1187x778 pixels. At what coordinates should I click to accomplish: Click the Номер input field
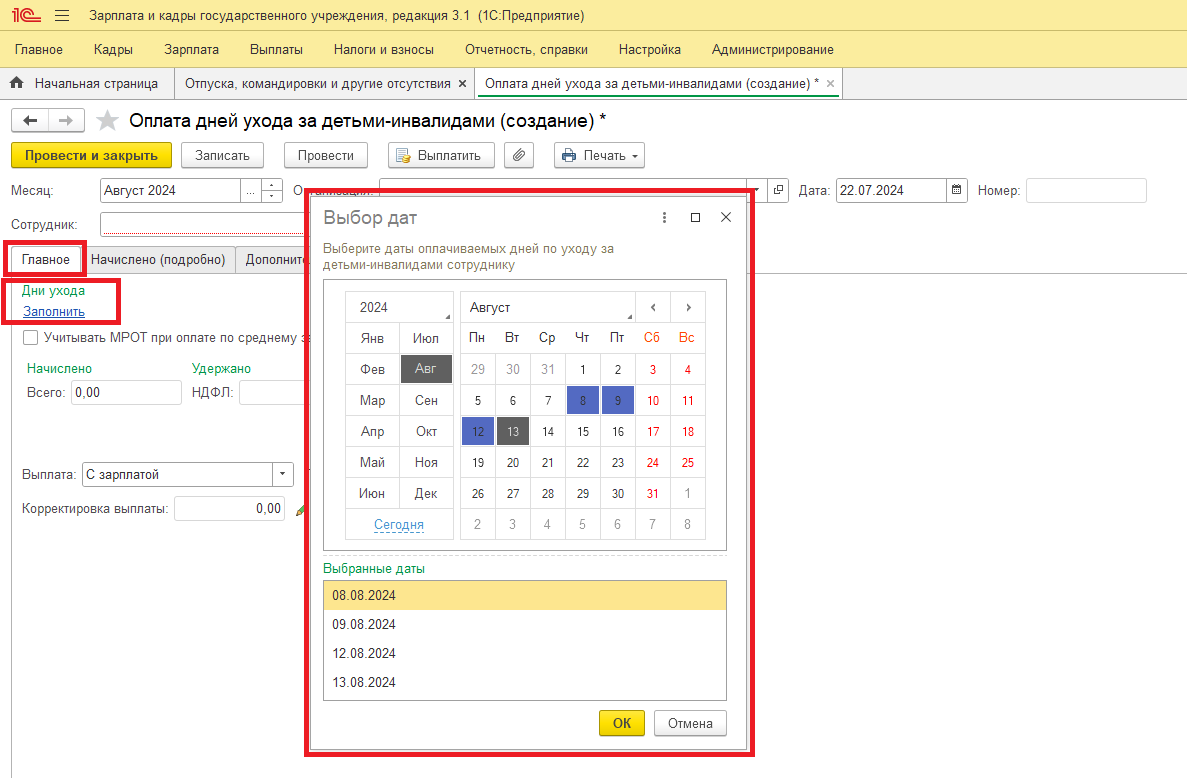tap(1086, 190)
